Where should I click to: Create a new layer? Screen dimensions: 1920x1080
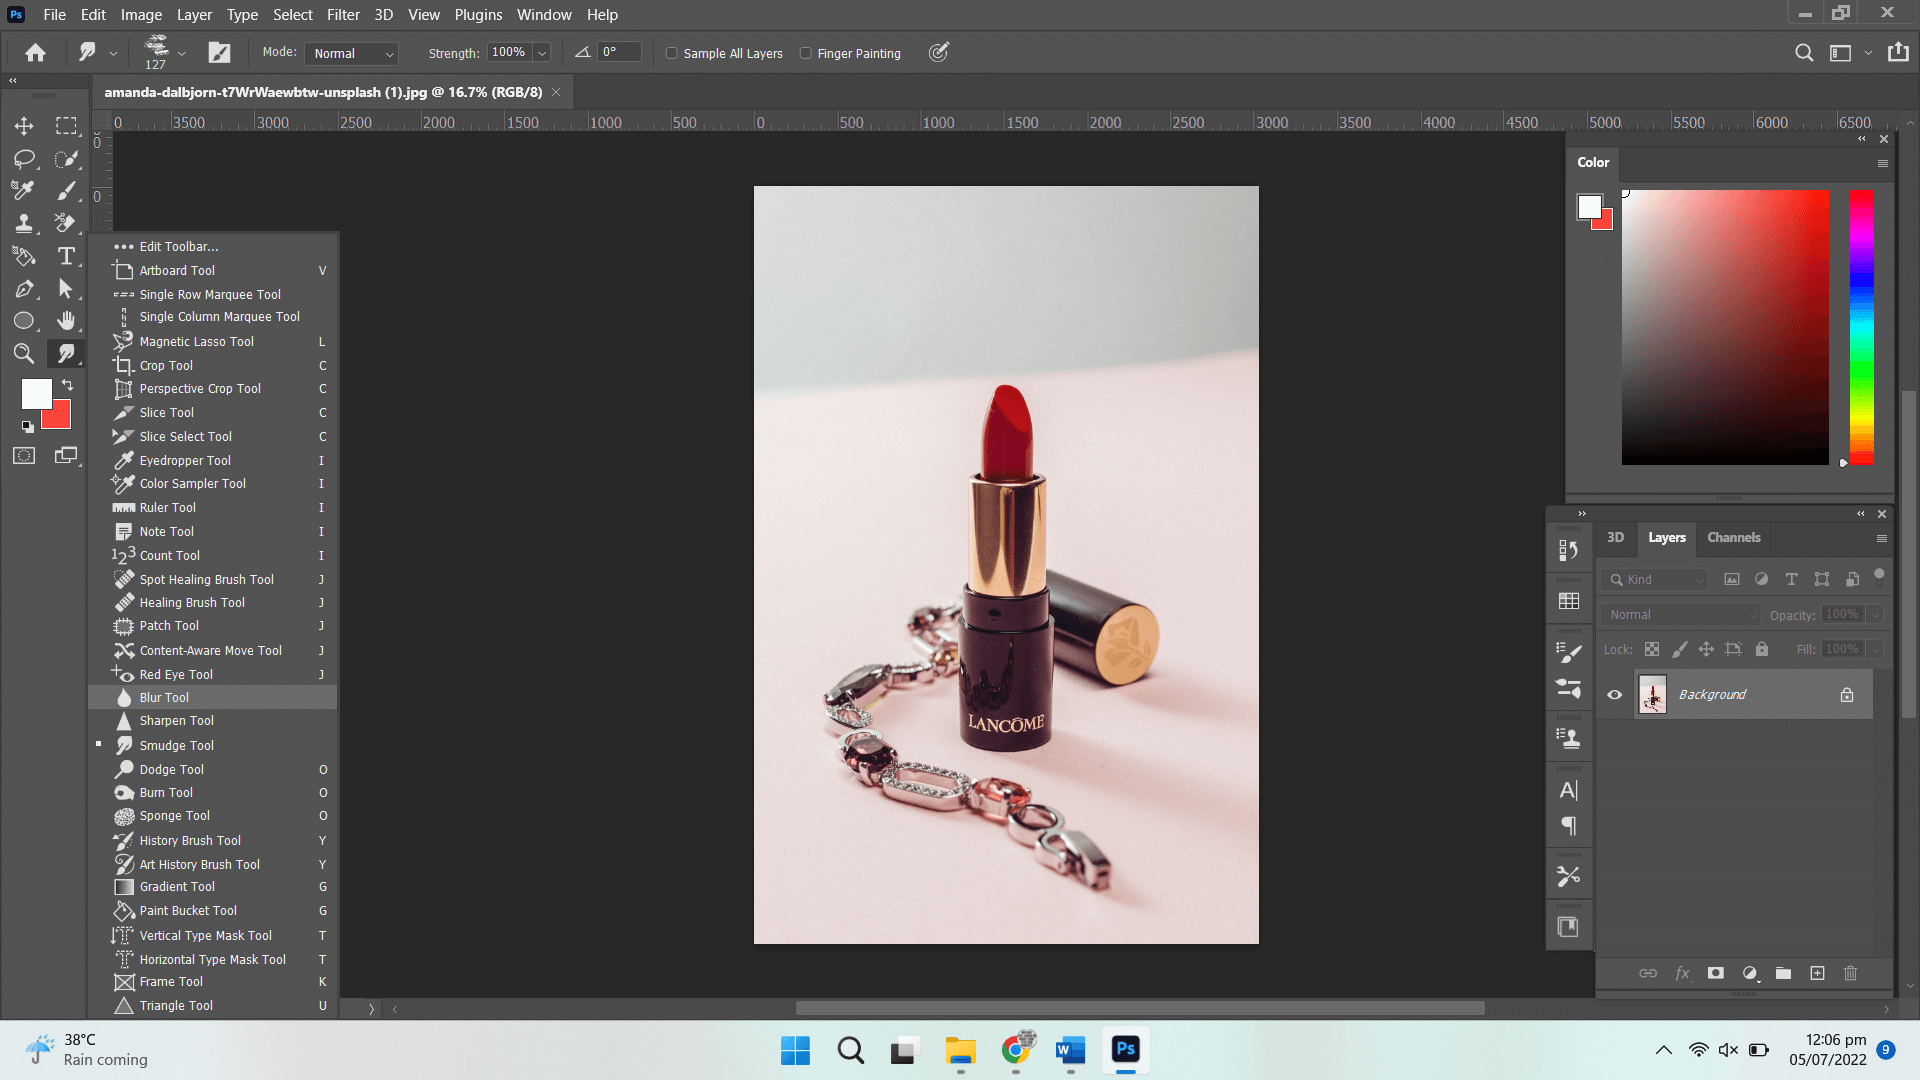[x=1818, y=973]
